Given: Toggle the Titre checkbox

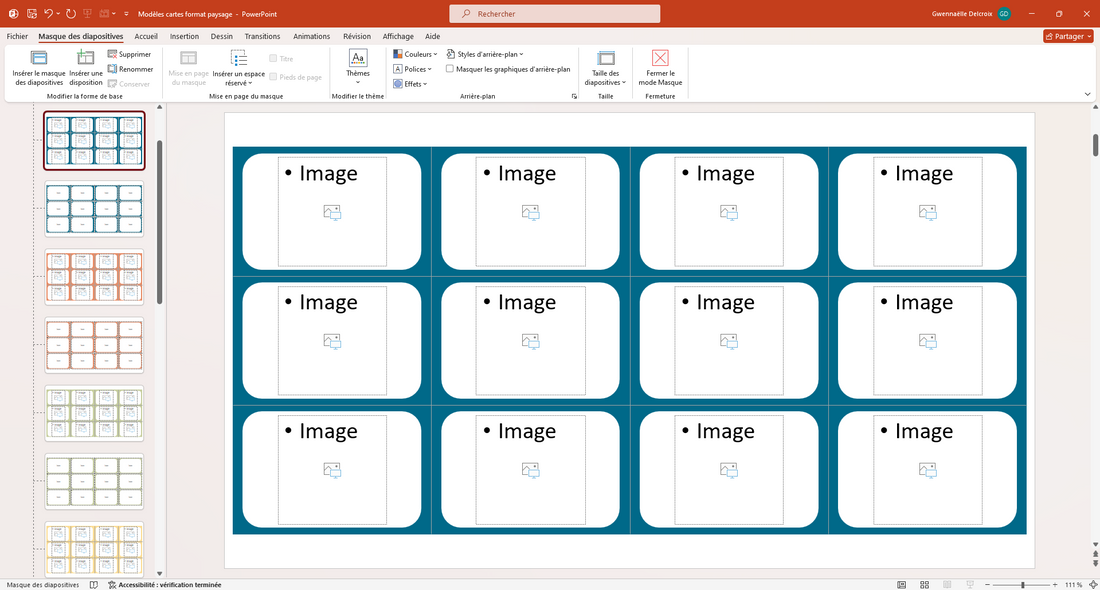Looking at the screenshot, I should coord(274,59).
